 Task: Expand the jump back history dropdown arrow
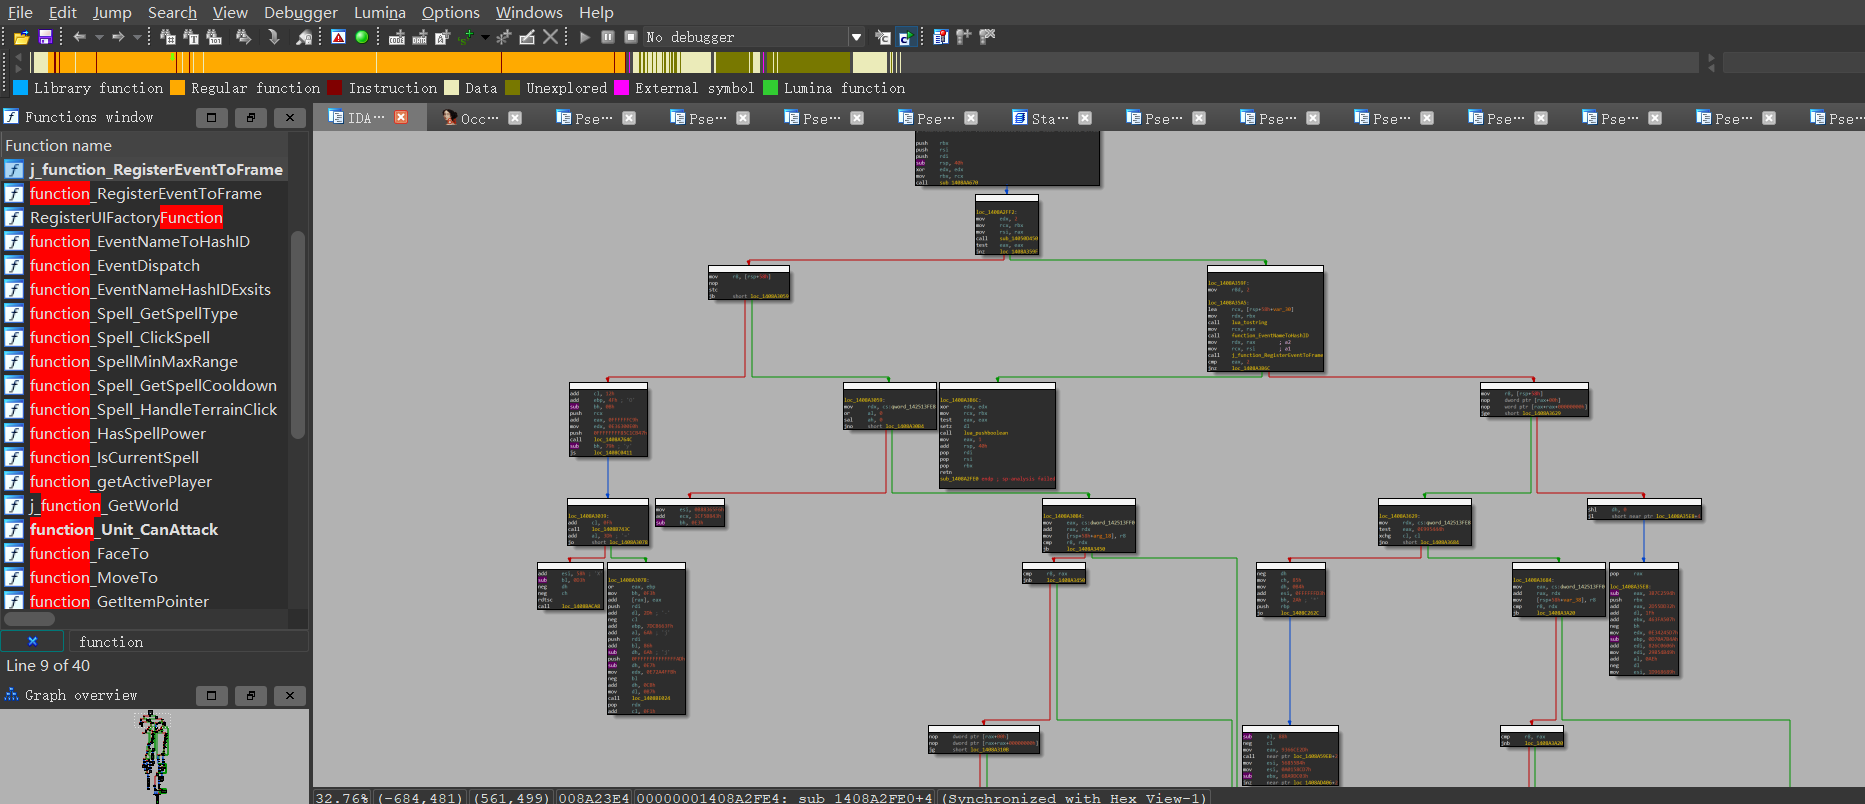click(99, 37)
